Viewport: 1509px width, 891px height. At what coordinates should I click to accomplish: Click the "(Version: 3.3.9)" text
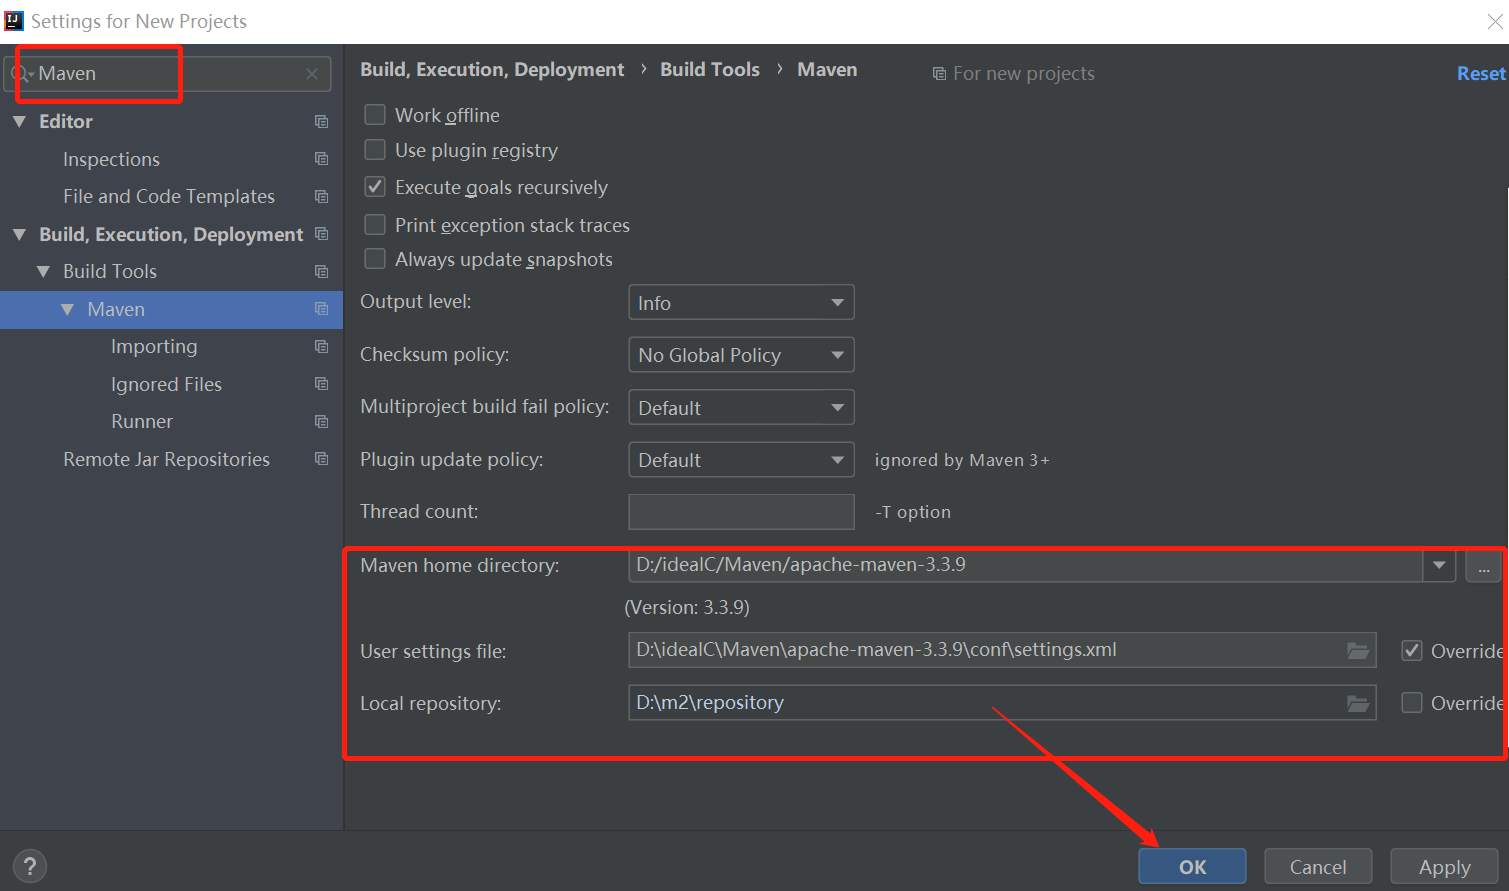coord(687,607)
